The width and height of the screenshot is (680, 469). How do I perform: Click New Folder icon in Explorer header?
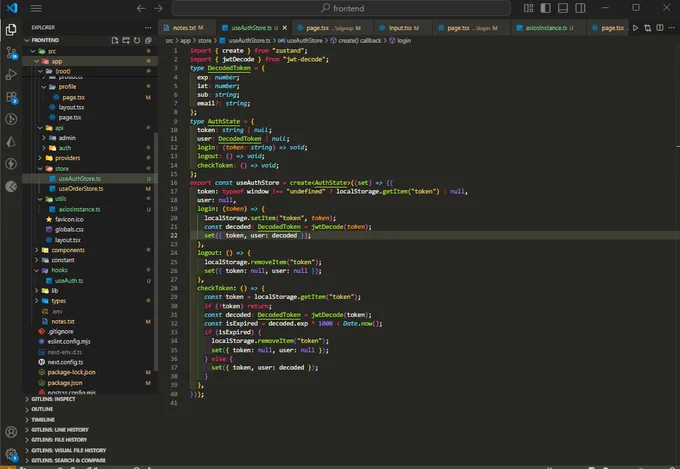tap(126, 40)
